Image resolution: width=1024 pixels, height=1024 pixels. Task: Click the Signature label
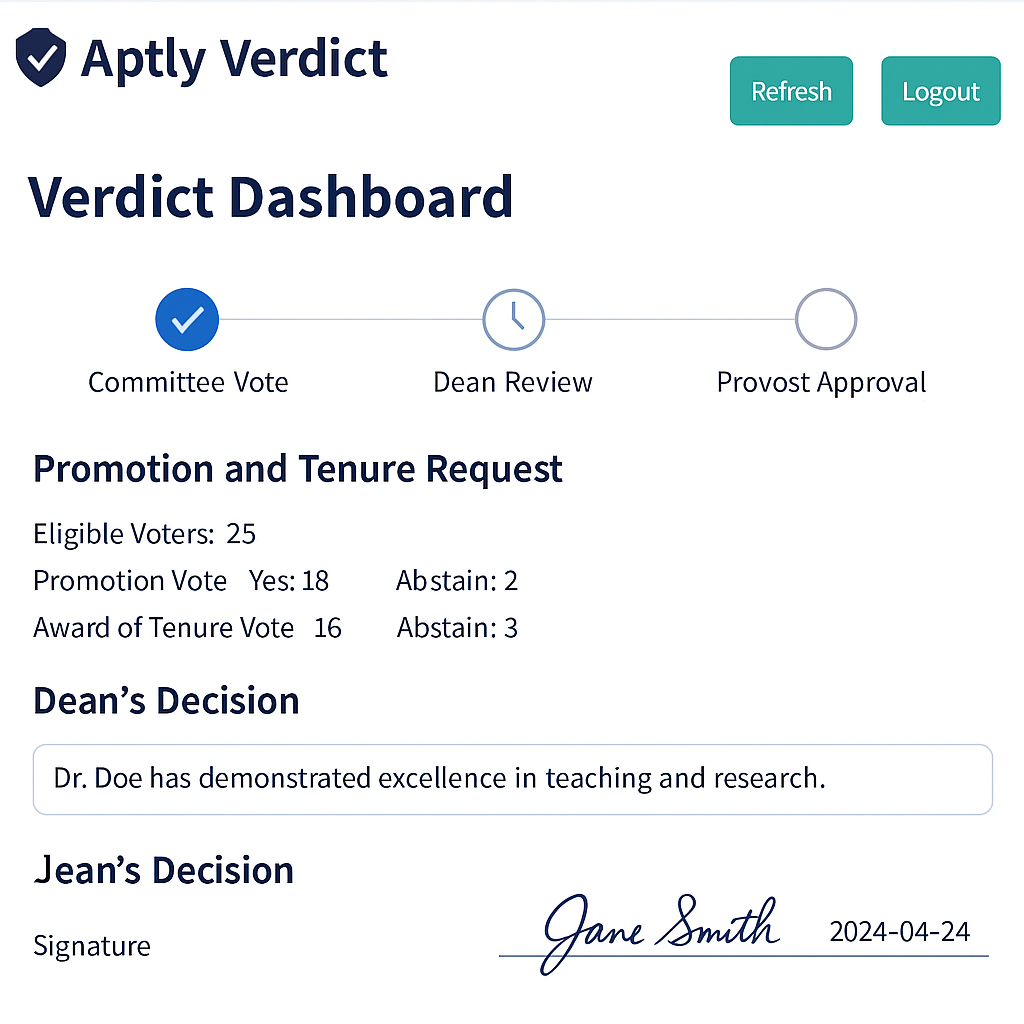[91, 945]
